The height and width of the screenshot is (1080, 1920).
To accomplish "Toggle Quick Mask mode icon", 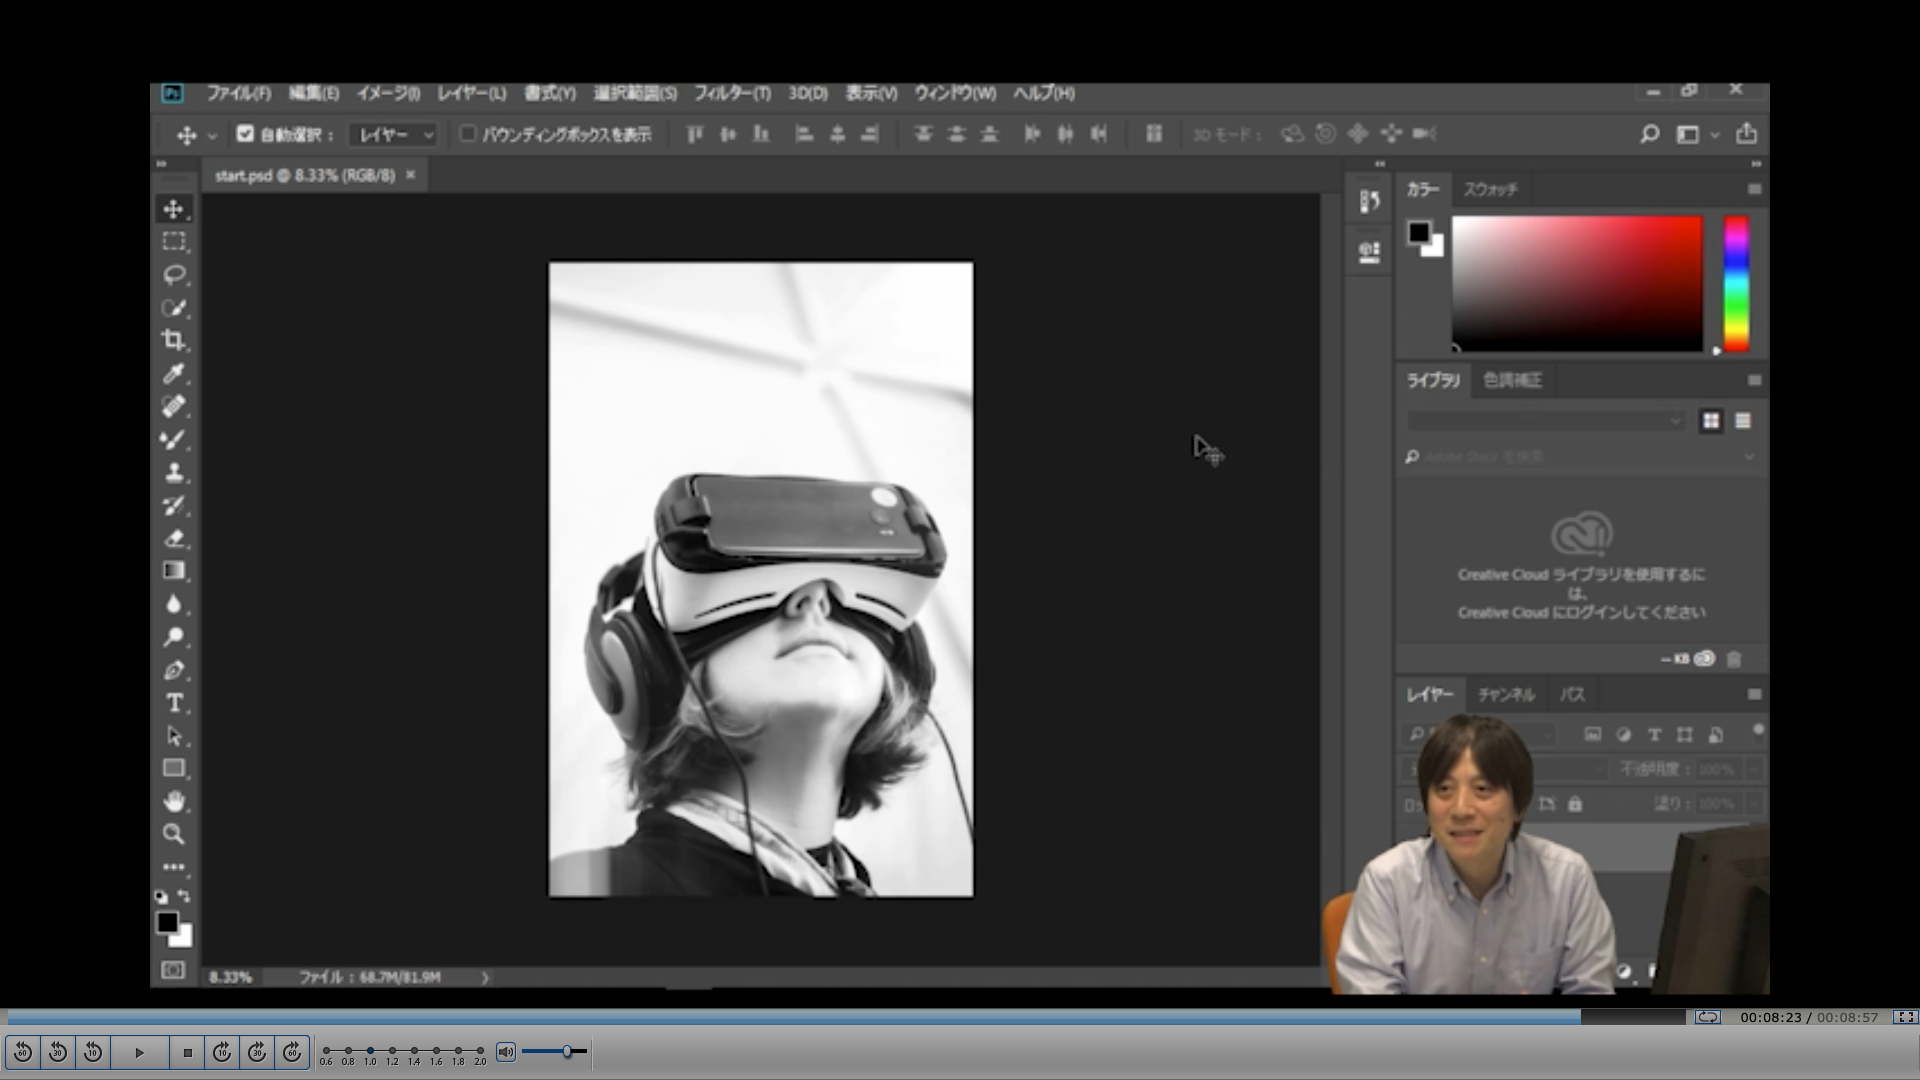I will click(x=173, y=970).
